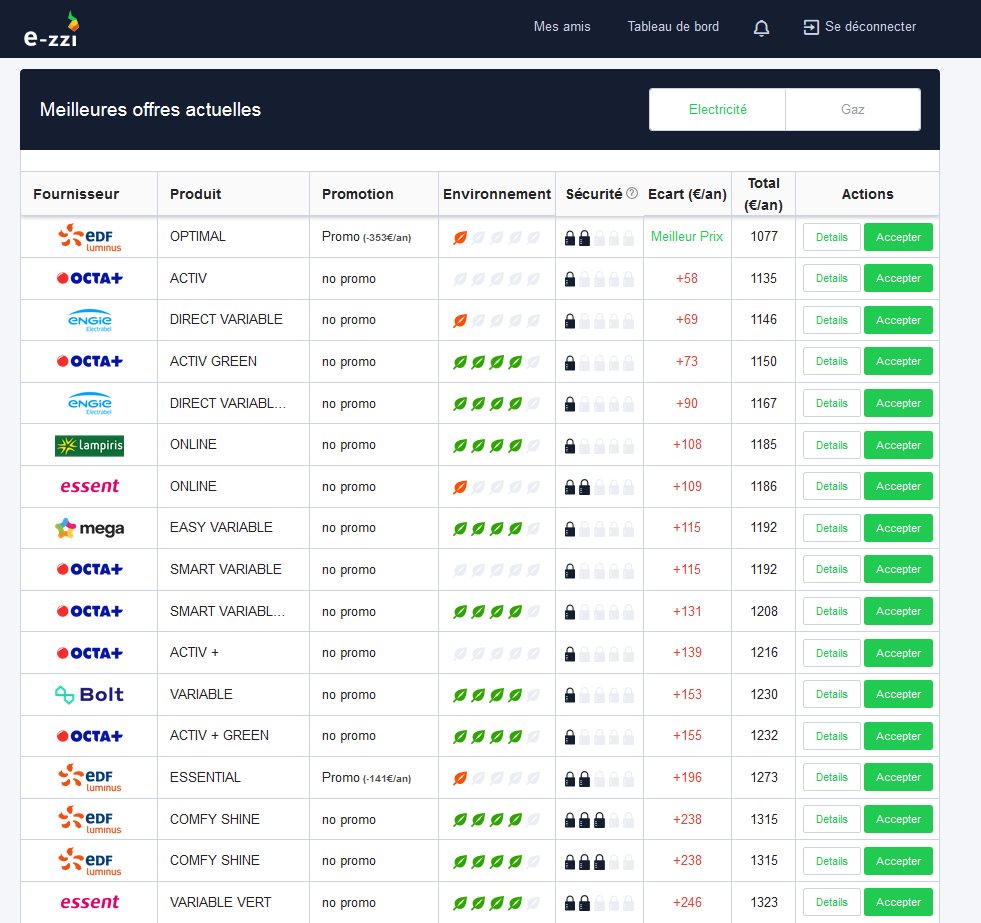Screen dimensions: 981x923
Task: Open Mes amis in navigation
Action: click(x=562, y=27)
